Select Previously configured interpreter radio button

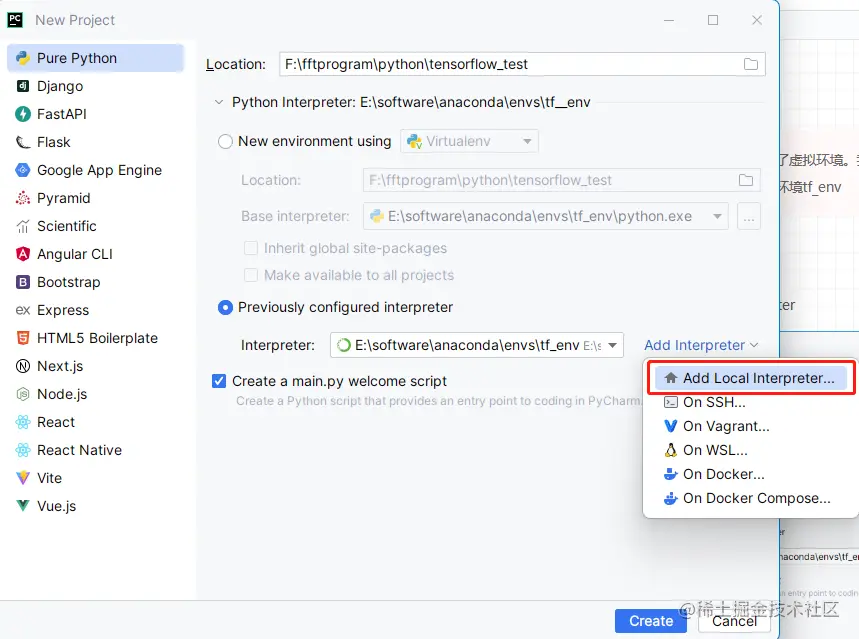click(x=225, y=307)
